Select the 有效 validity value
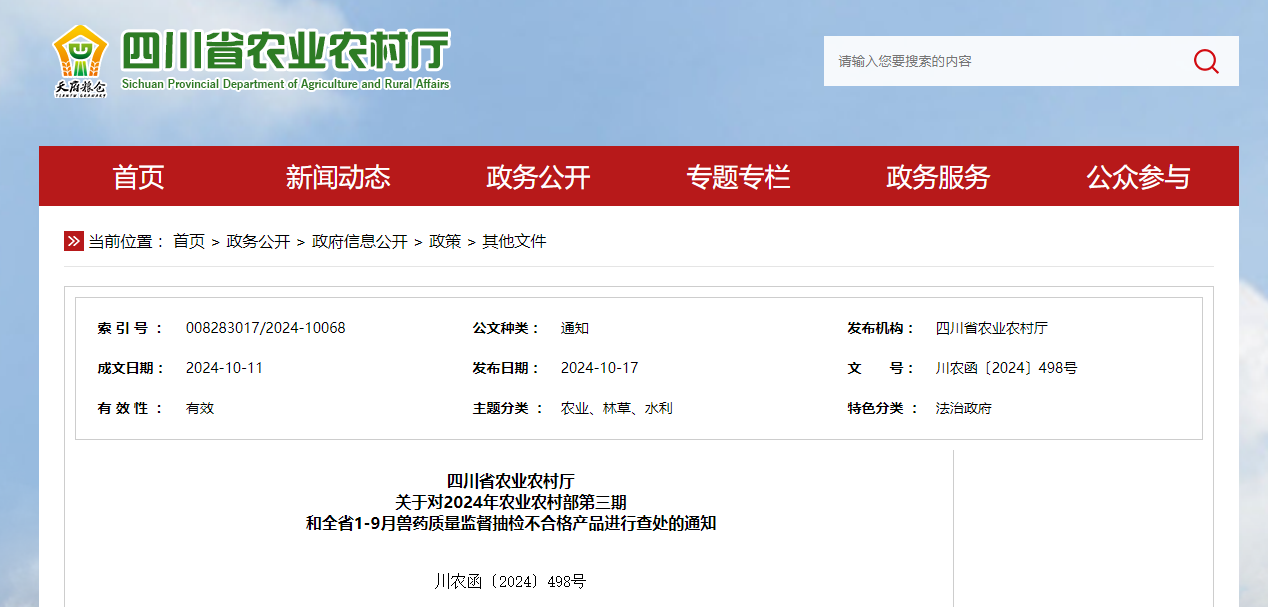Viewport: 1268px width, 607px height. [200, 408]
